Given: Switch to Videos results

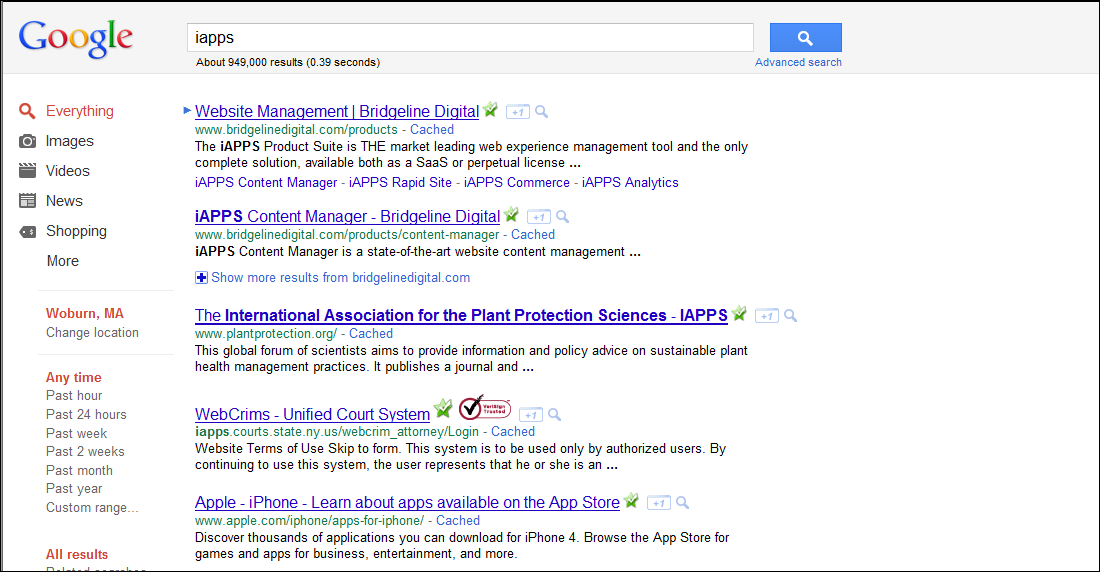Looking at the screenshot, I should (67, 171).
